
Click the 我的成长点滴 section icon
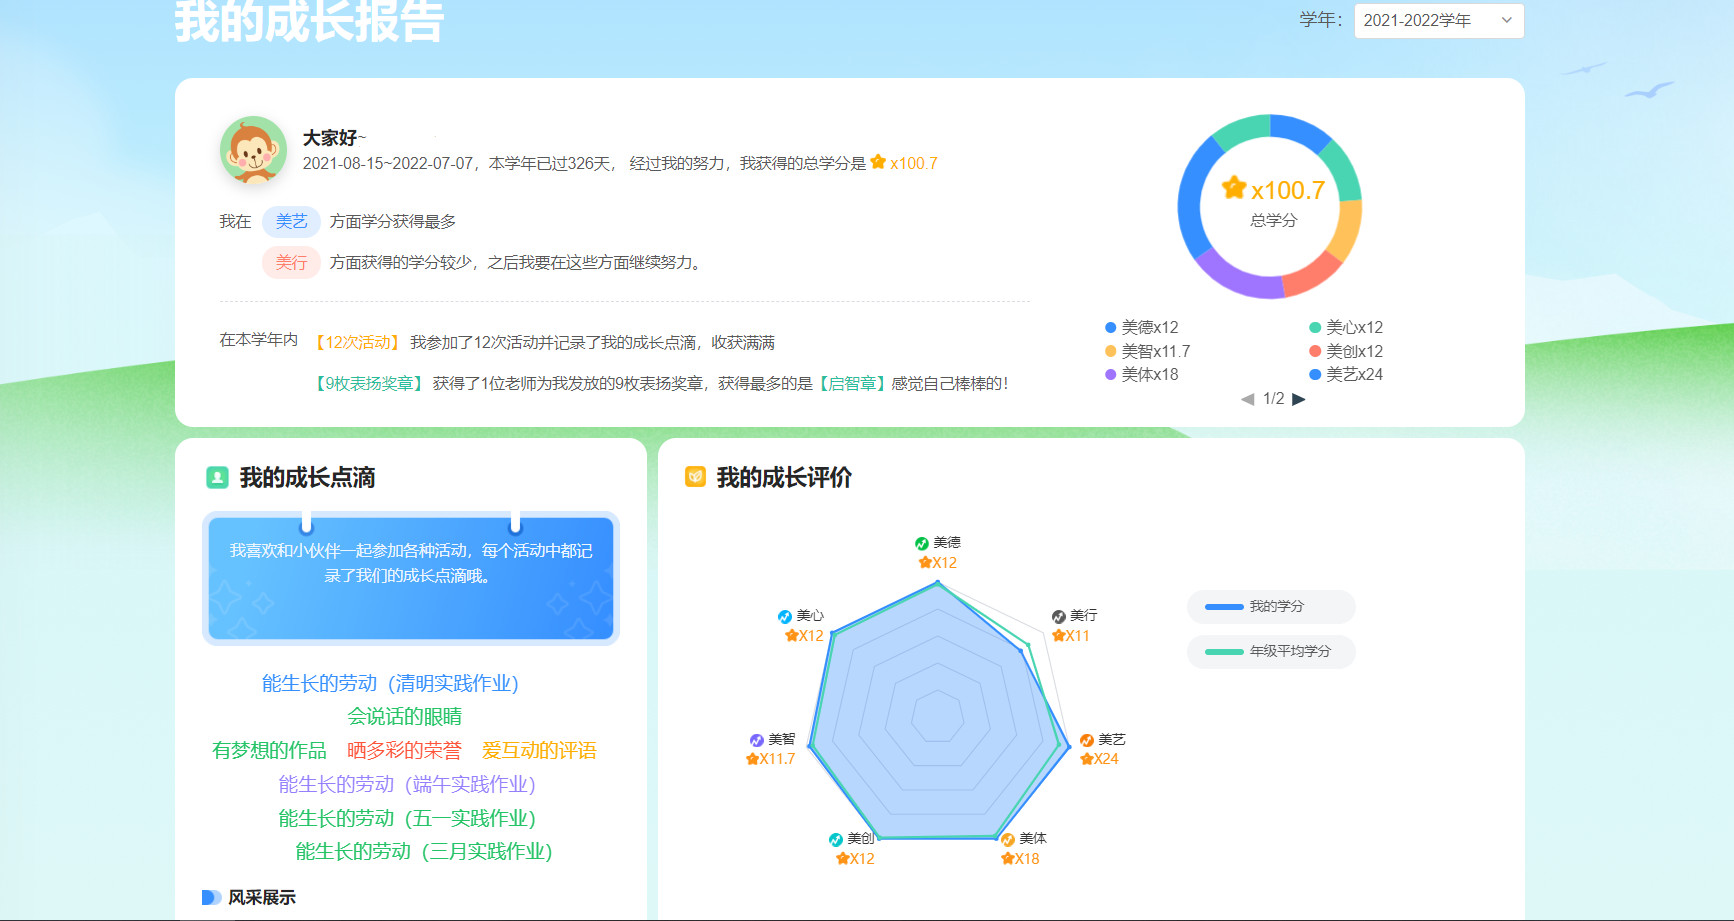217,478
